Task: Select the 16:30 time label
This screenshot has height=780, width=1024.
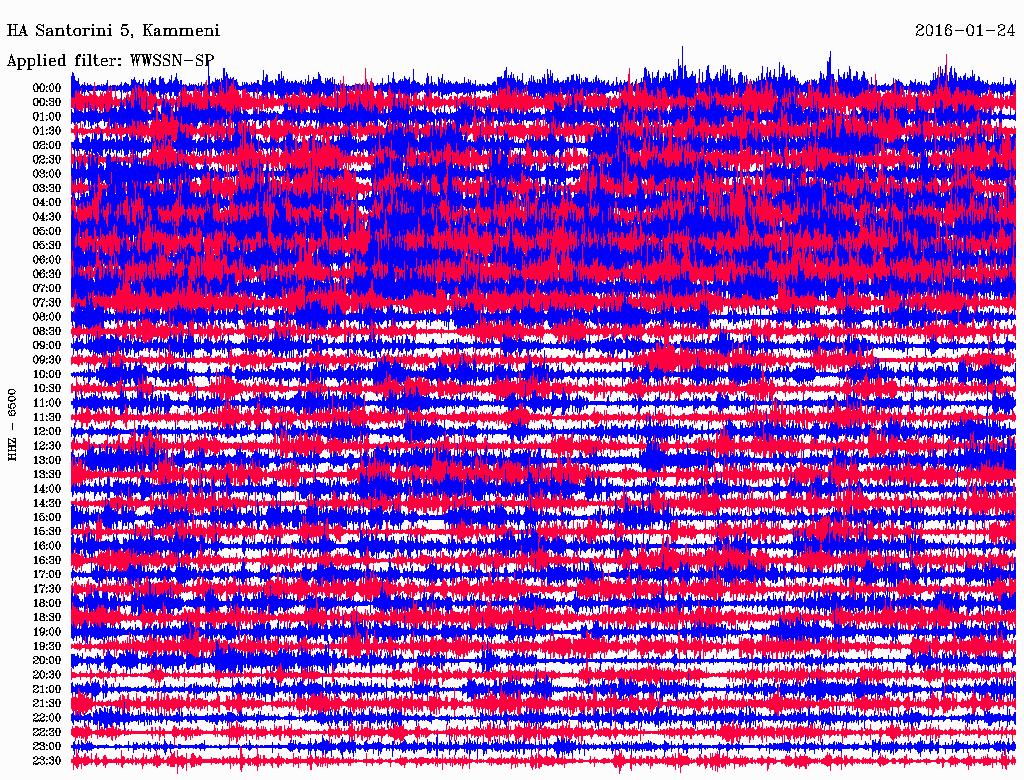Action: tap(46, 560)
